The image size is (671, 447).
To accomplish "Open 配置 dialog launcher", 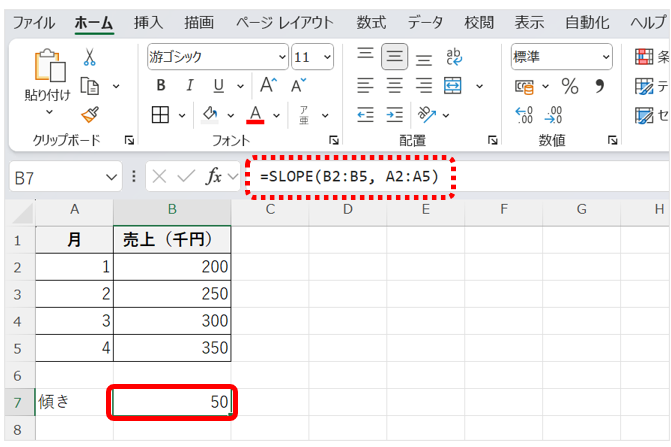I will (x=493, y=140).
